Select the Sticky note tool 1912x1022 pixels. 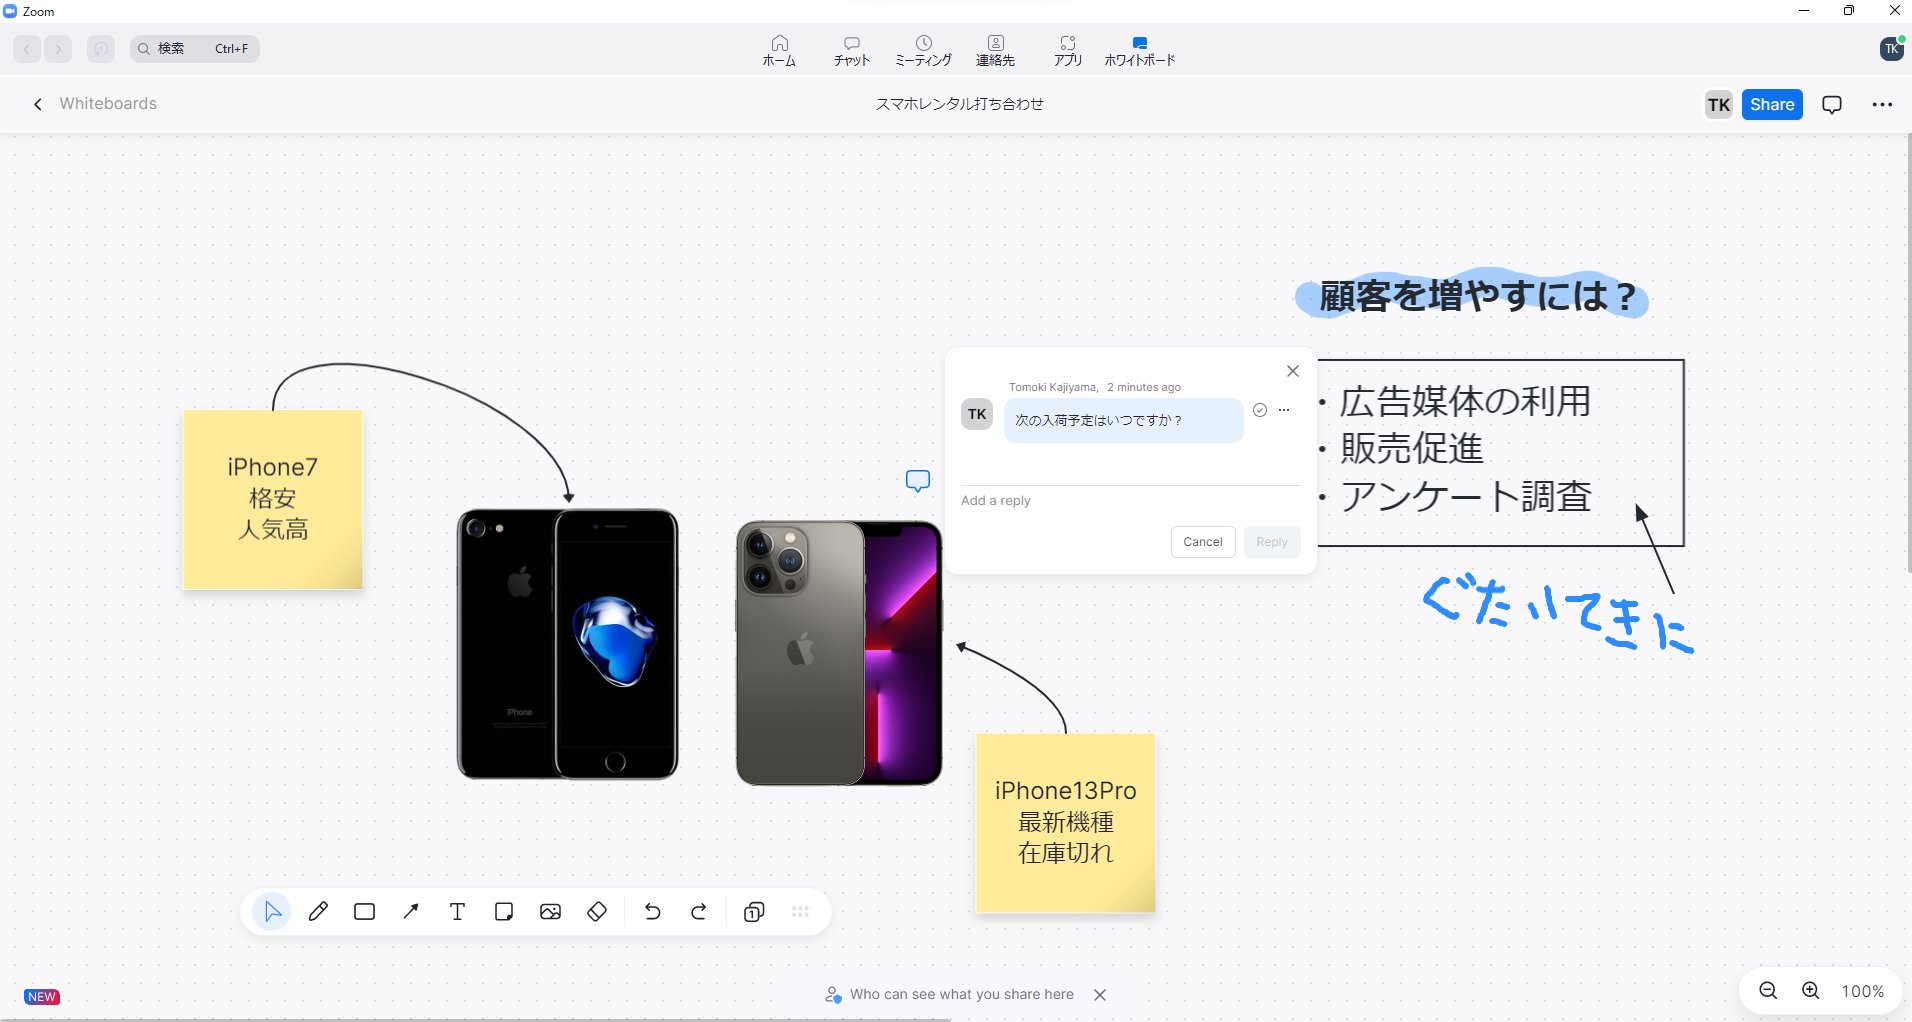click(x=504, y=912)
